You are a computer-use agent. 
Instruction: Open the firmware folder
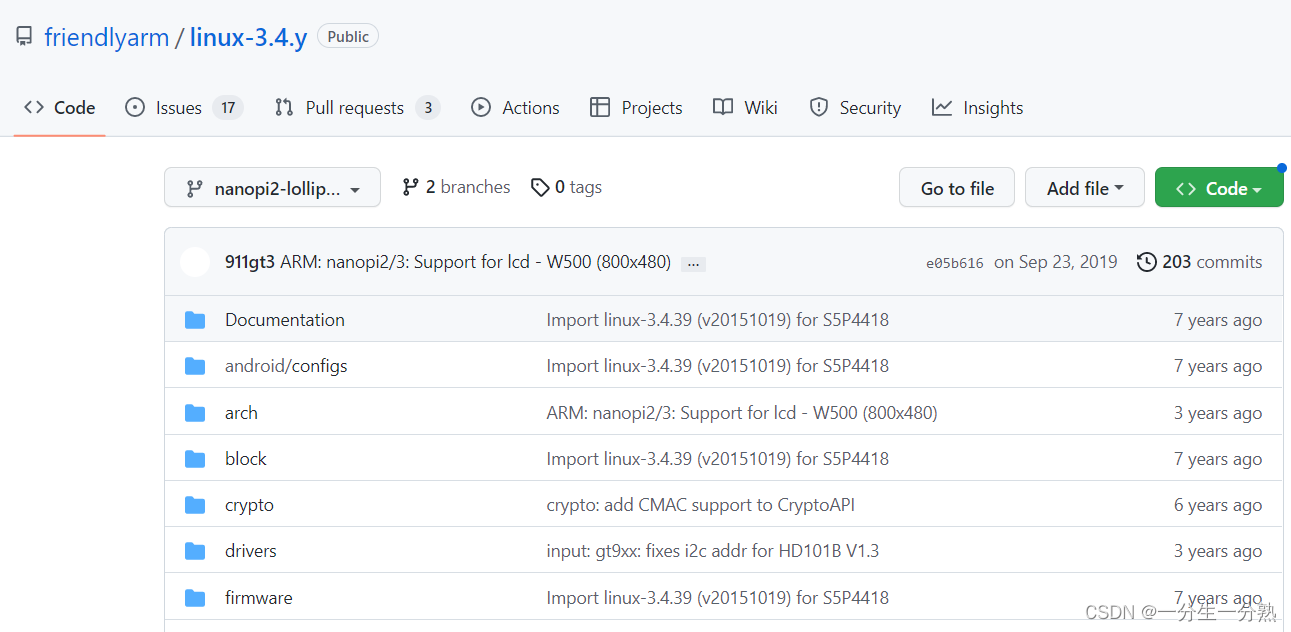click(x=259, y=598)
